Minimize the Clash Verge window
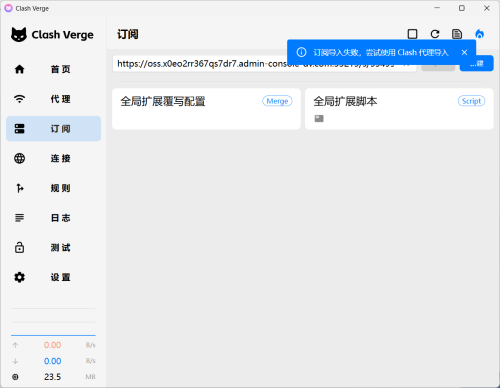The image size is (500, 388). point(437,8)
